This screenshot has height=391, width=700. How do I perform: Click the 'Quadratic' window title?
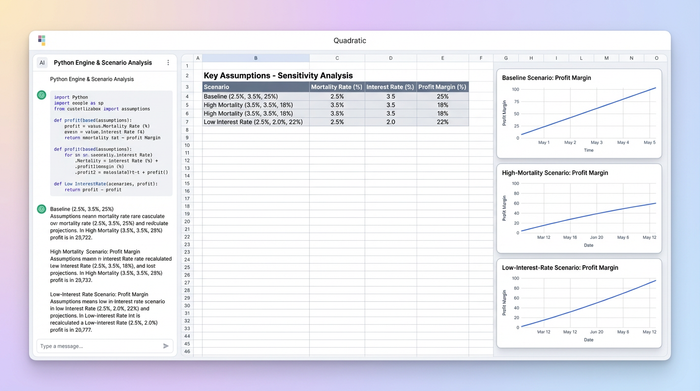click(x=350, y=41)
